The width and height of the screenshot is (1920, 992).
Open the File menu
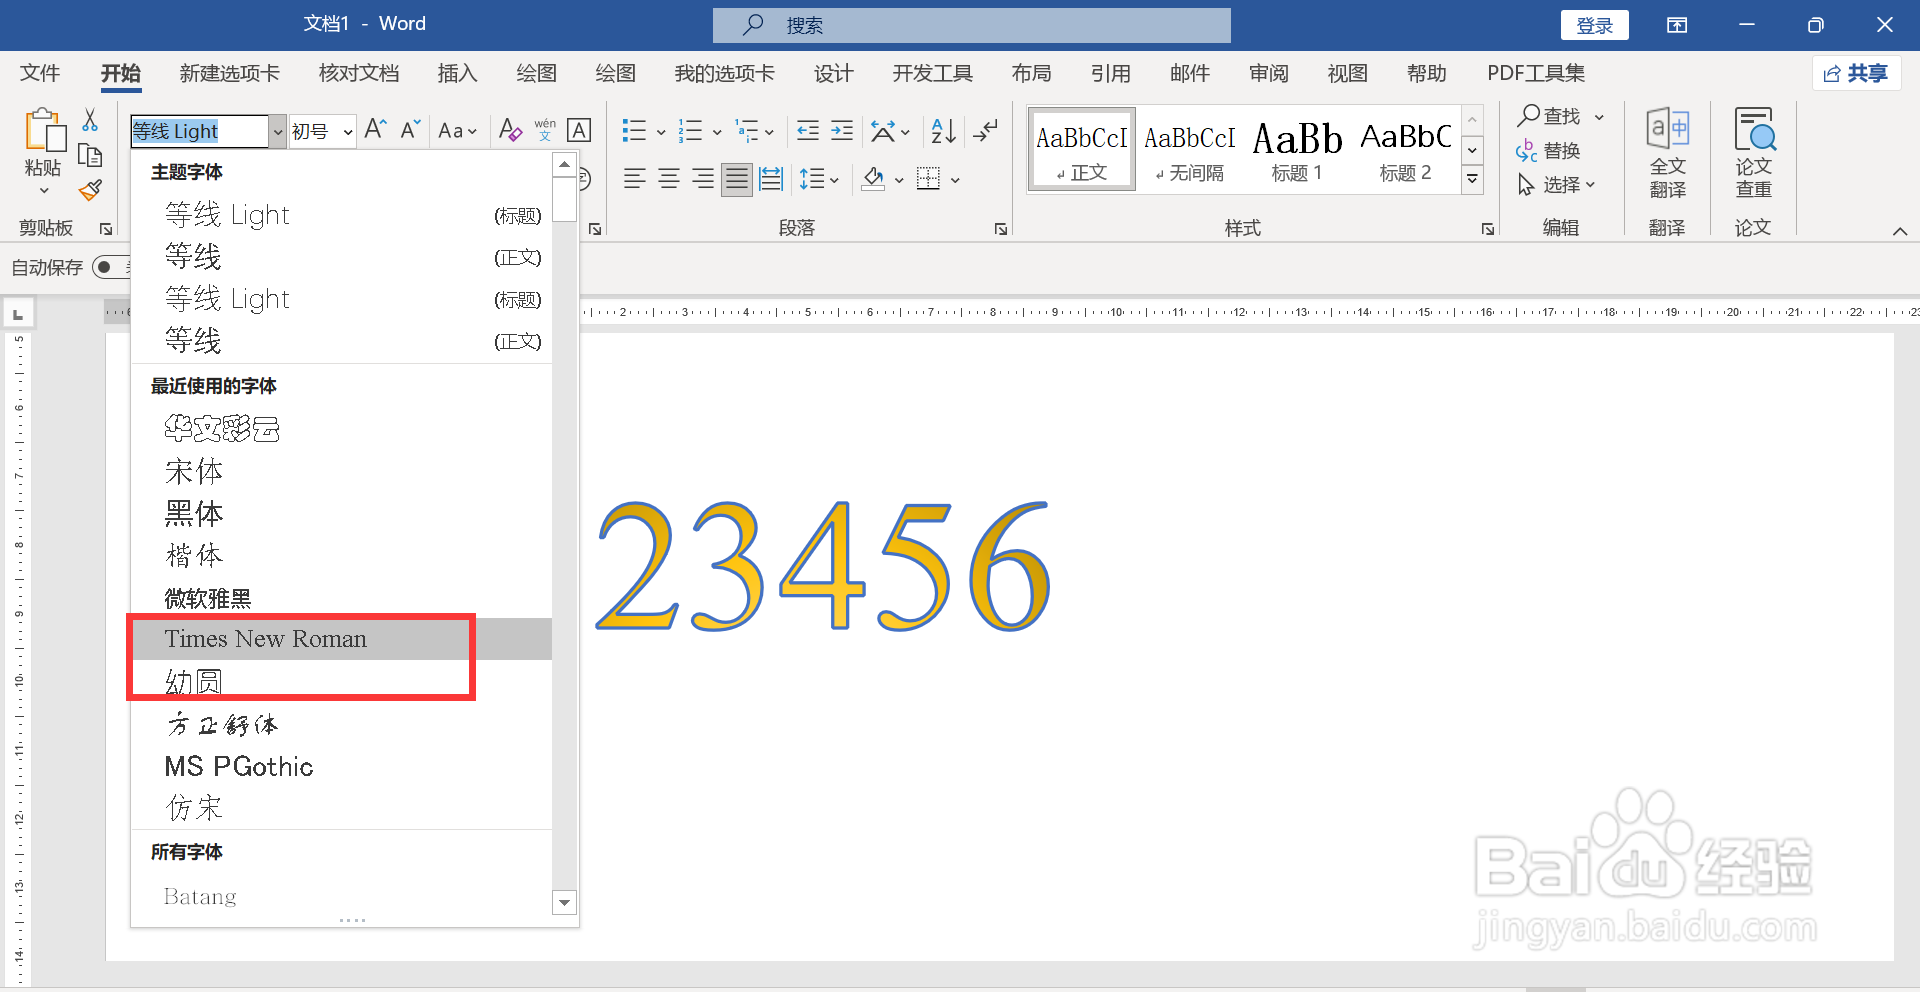pyautogui.click(x=40, y=73)
